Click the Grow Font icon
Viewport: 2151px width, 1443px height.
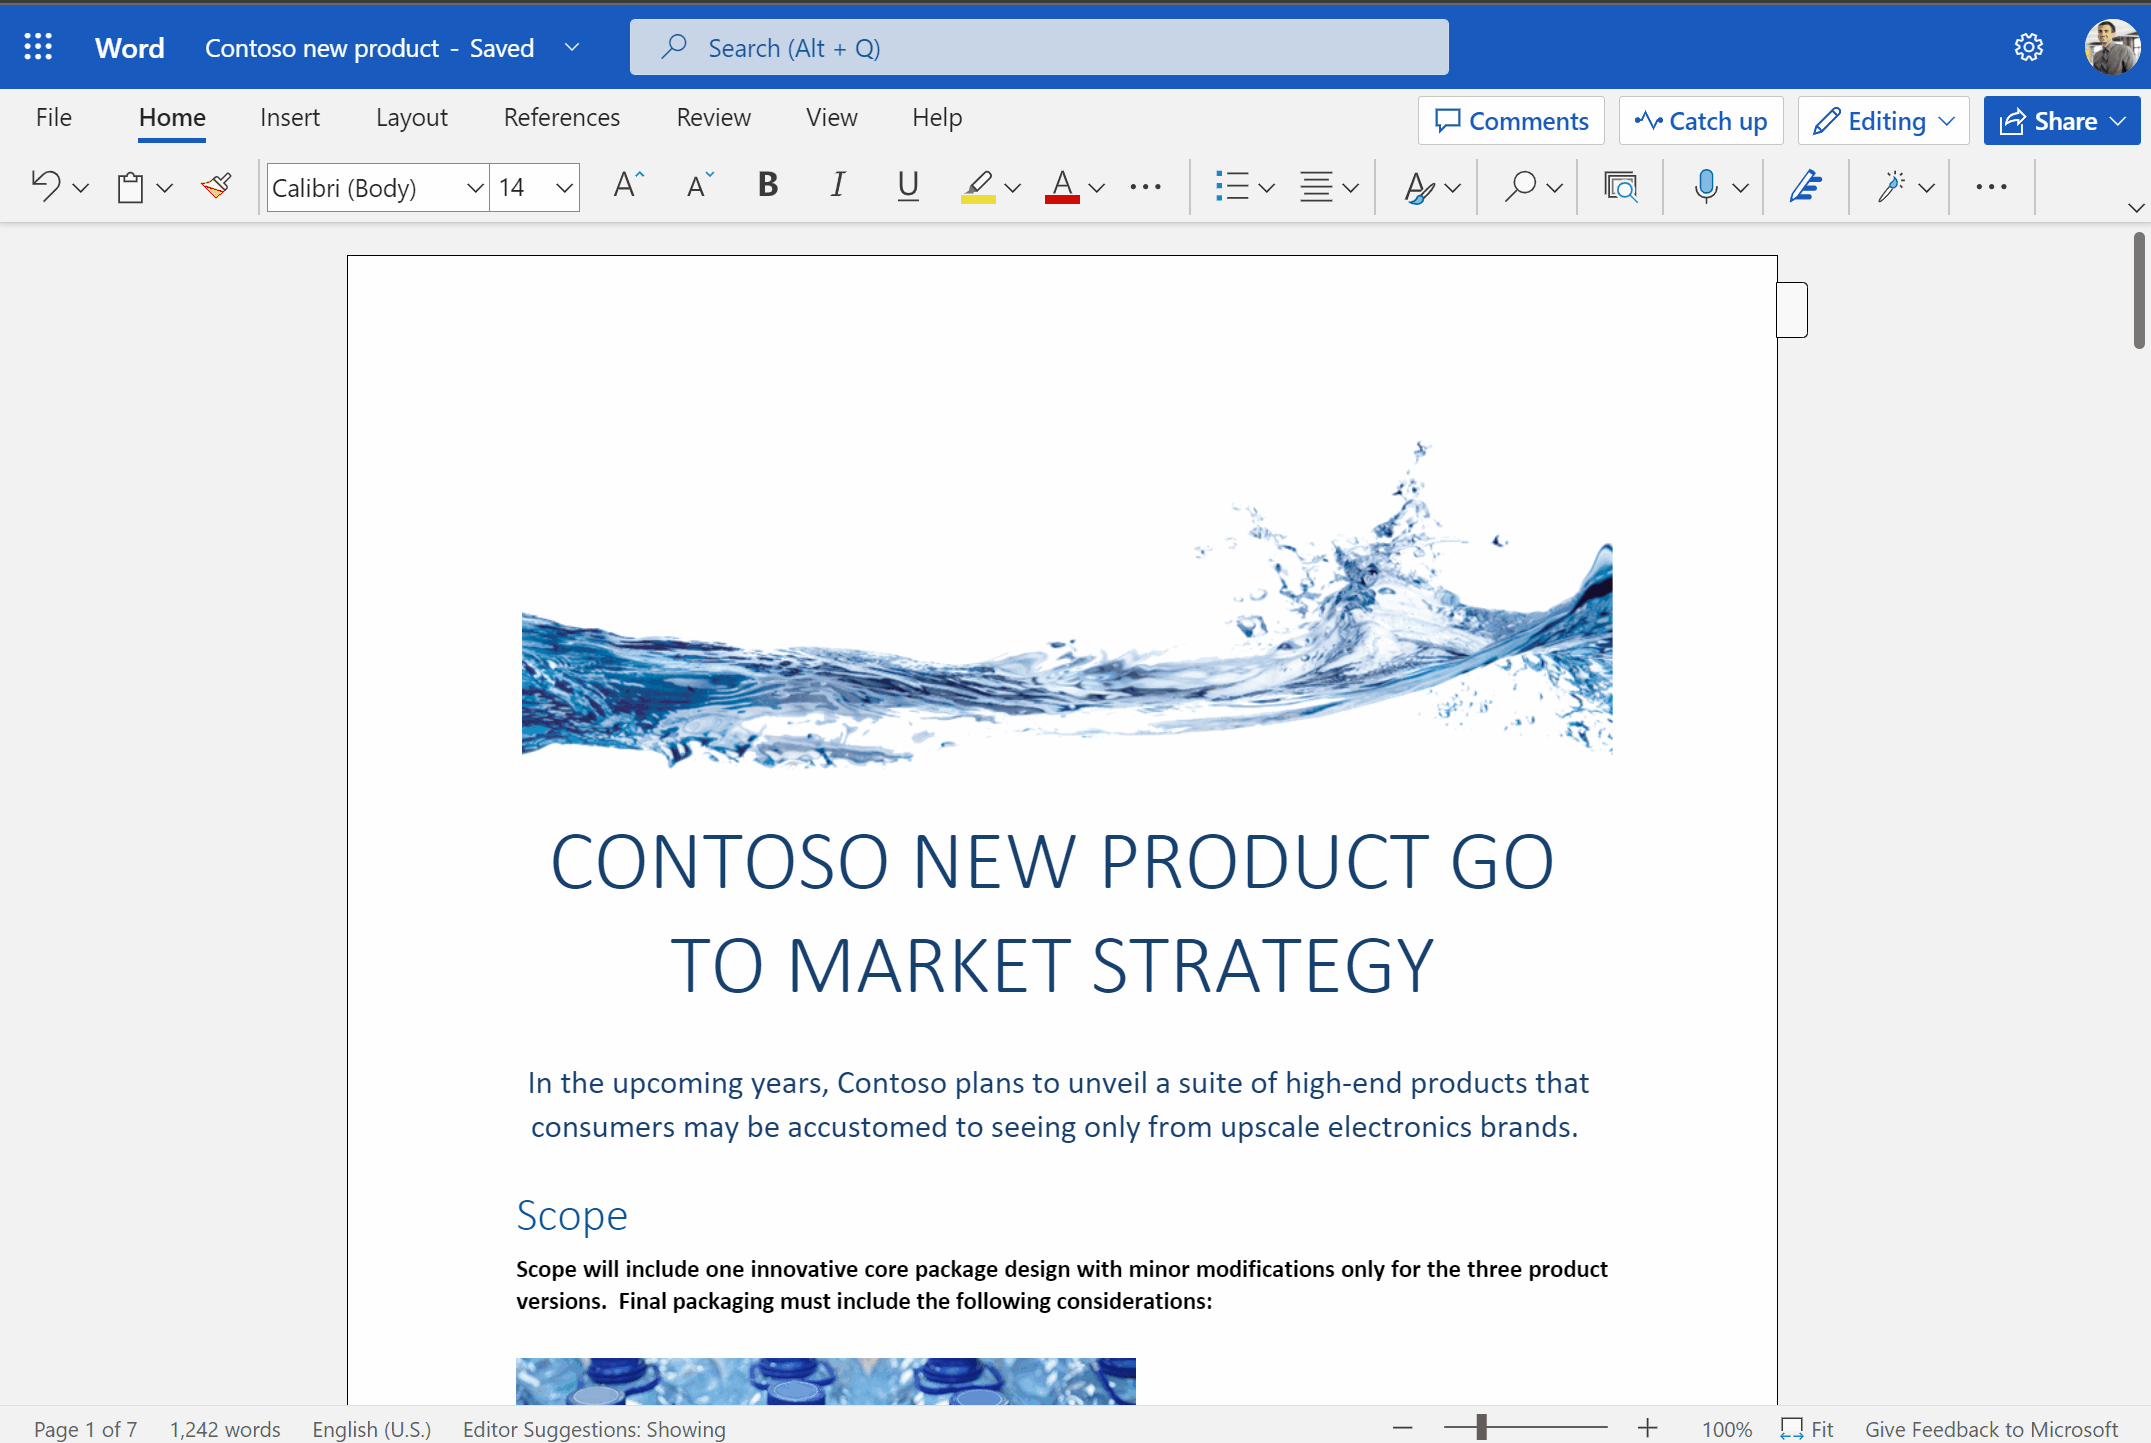[628, 186]
